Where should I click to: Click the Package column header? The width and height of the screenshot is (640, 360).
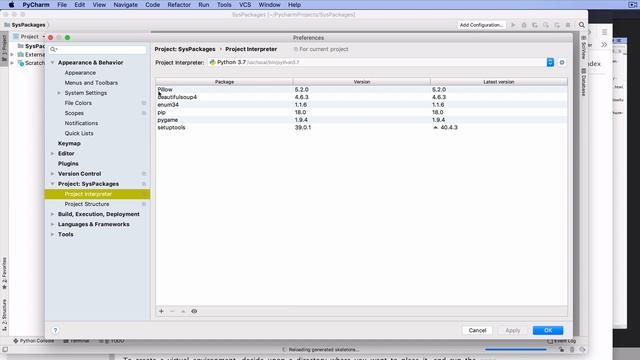click(224, 82)
